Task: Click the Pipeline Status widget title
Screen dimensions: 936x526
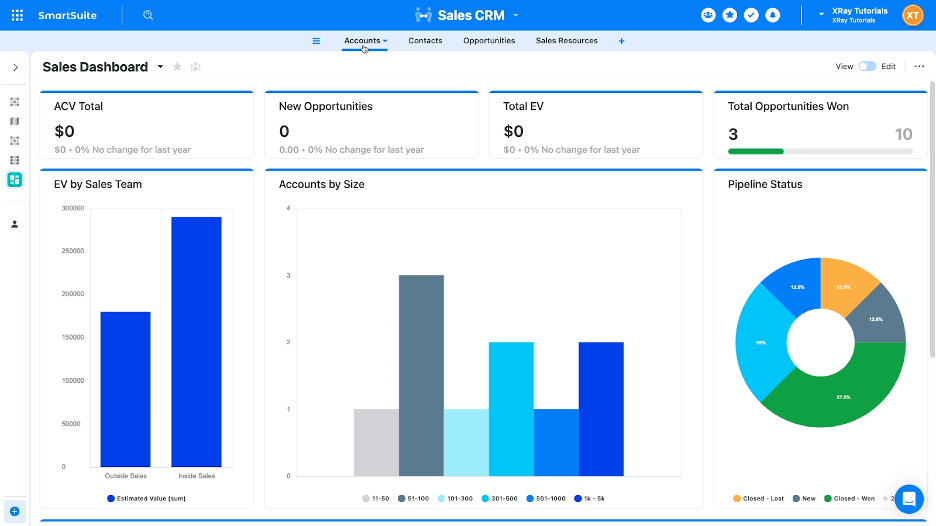Action: point(765,184)
